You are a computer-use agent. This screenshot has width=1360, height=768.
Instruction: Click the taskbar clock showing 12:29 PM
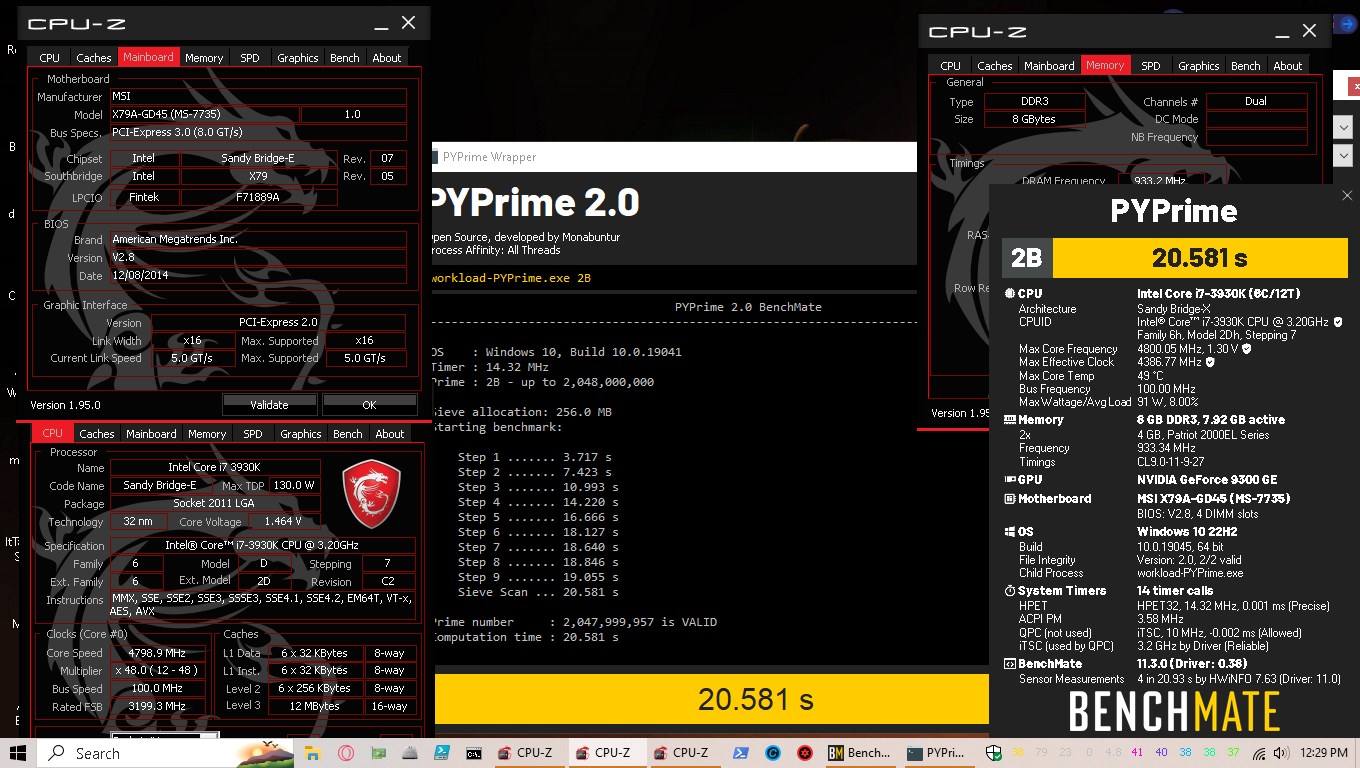pos(1325,753)
